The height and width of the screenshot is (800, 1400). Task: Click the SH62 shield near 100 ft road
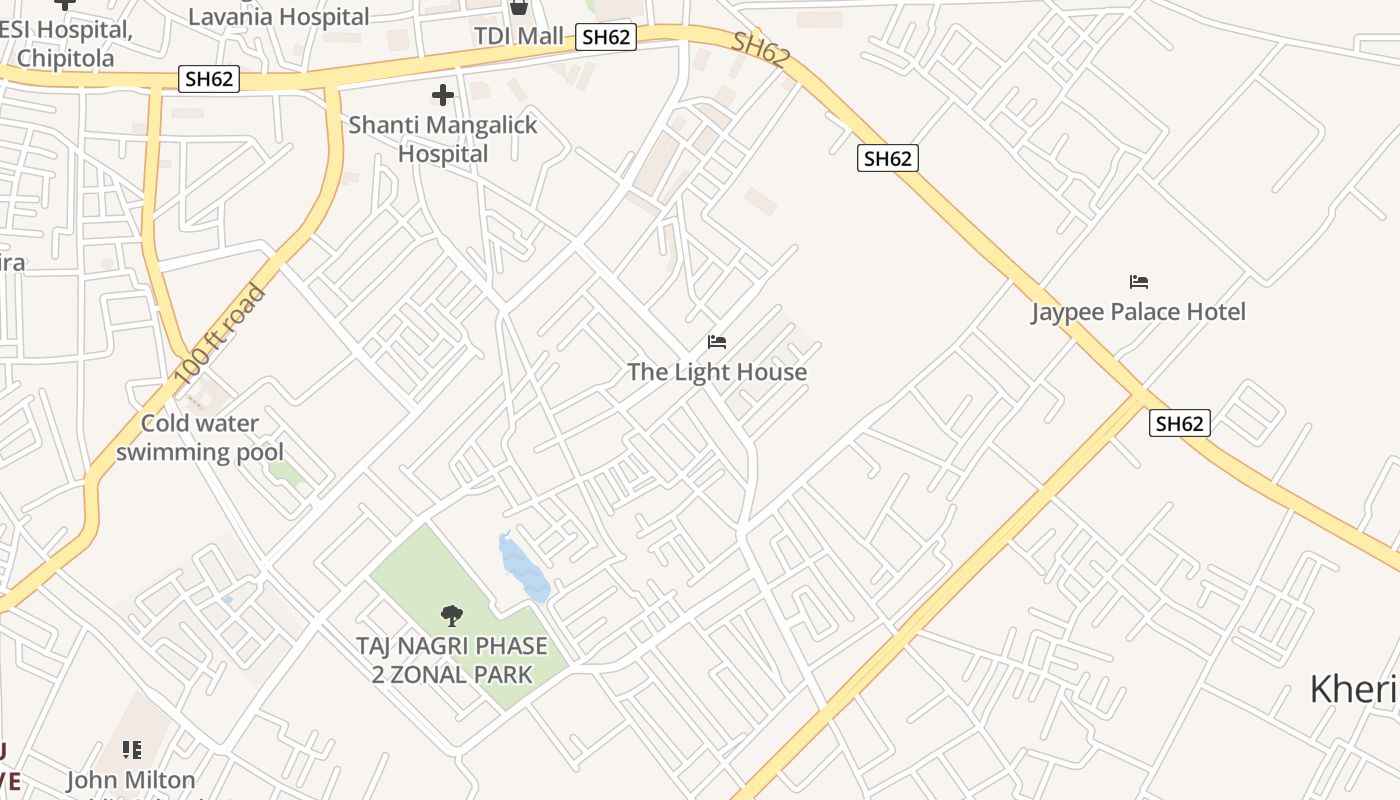(210, 79)
